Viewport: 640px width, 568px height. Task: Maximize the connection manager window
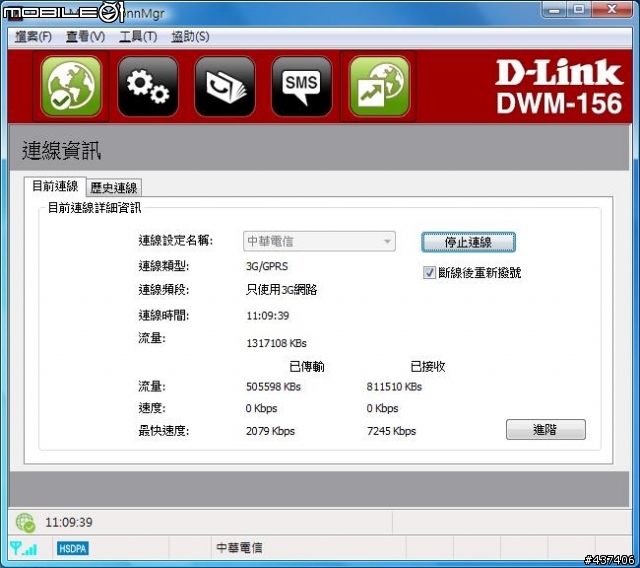pos(579,9)
